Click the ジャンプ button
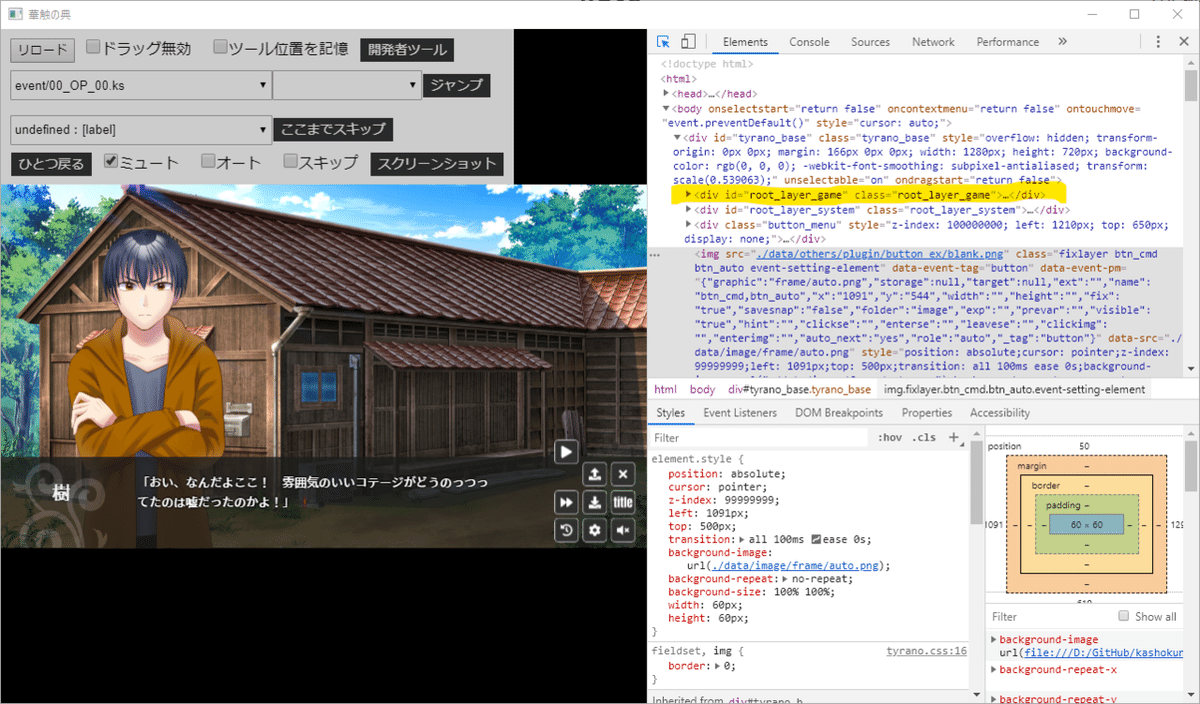Viewport: 1200px width, 704px height. coord(456,85)
